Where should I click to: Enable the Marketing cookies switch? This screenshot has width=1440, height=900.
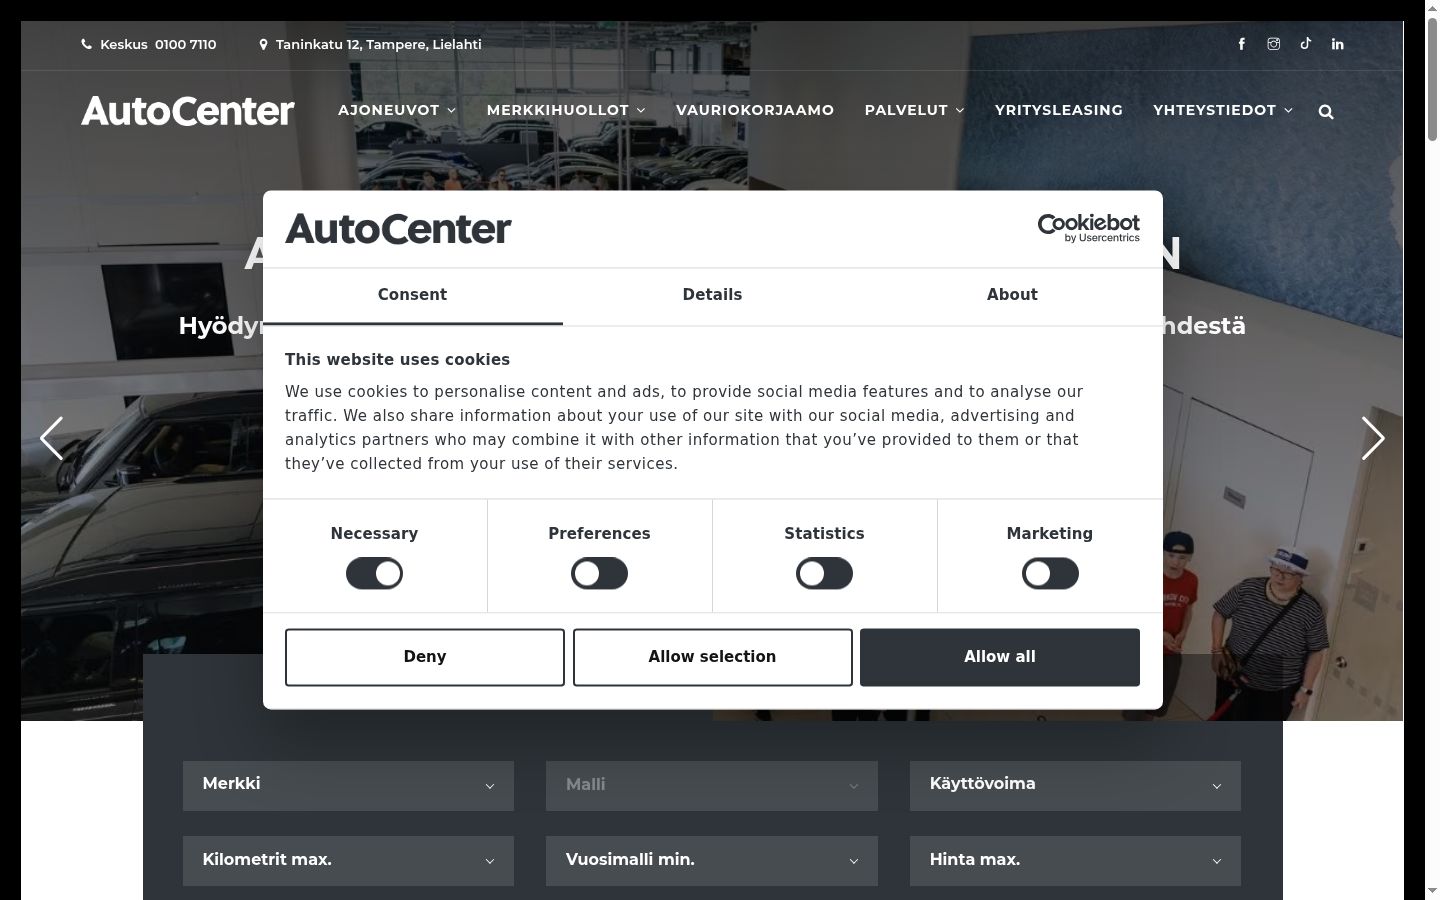pyautogui.click(x=1050, y=573)
